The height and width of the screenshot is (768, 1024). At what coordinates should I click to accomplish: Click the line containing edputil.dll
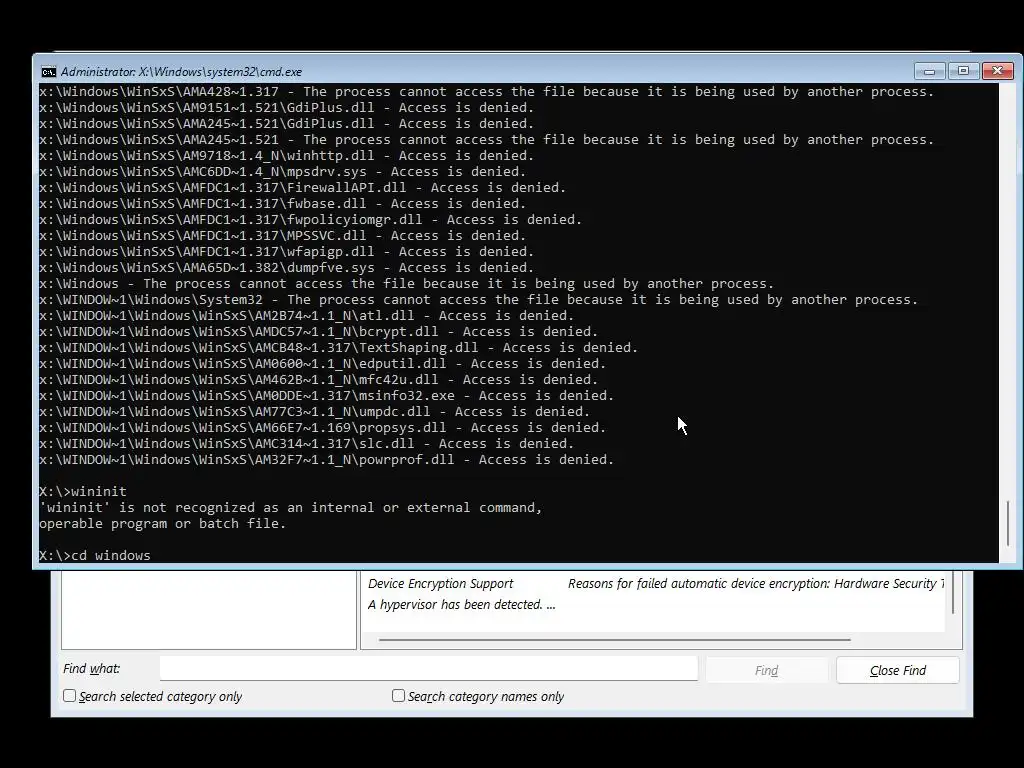[323, 363]
